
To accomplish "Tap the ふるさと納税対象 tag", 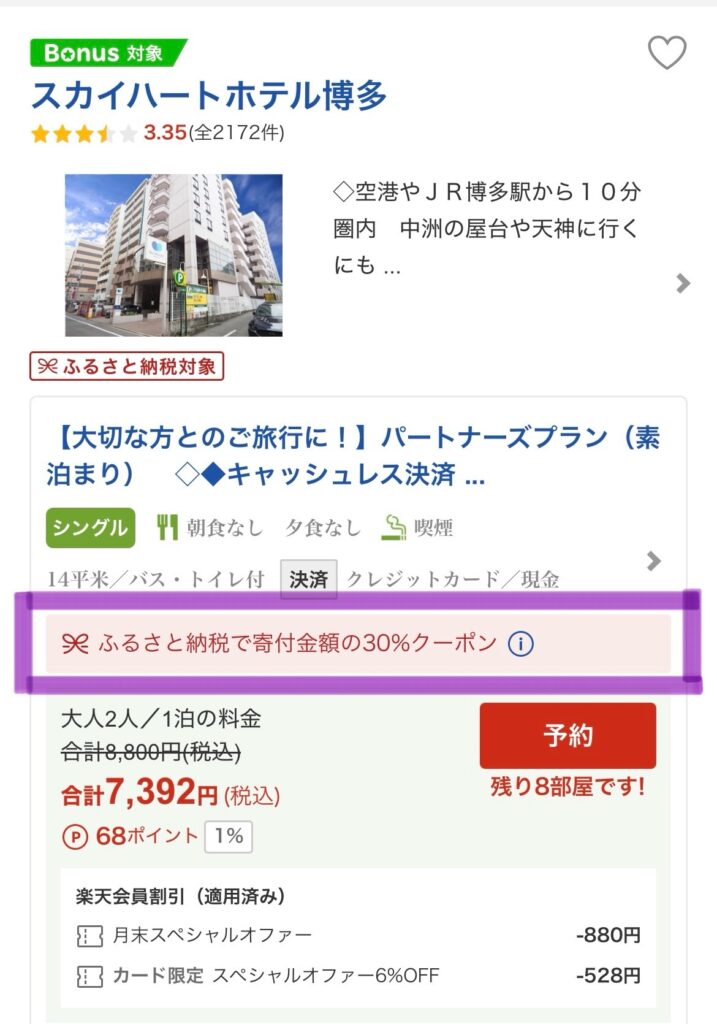I will (127, 366).
